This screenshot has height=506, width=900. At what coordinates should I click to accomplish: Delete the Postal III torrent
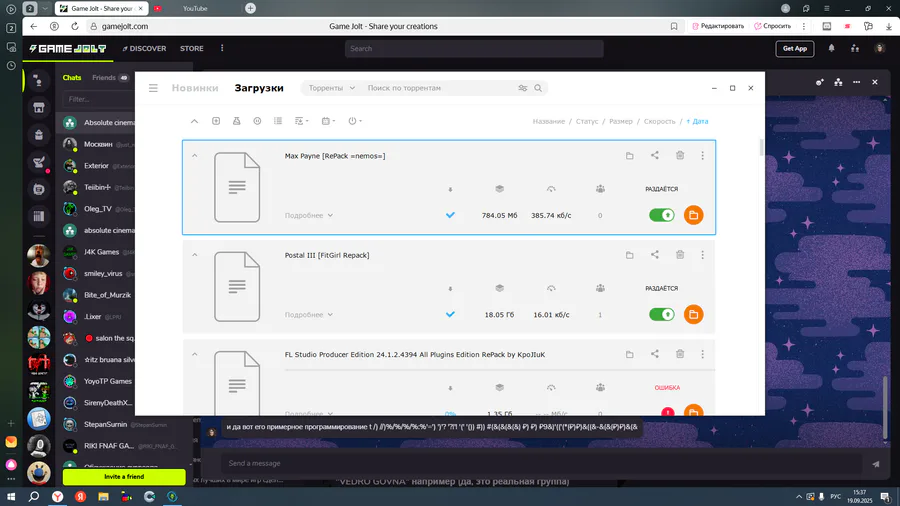[x=680, y=255]
